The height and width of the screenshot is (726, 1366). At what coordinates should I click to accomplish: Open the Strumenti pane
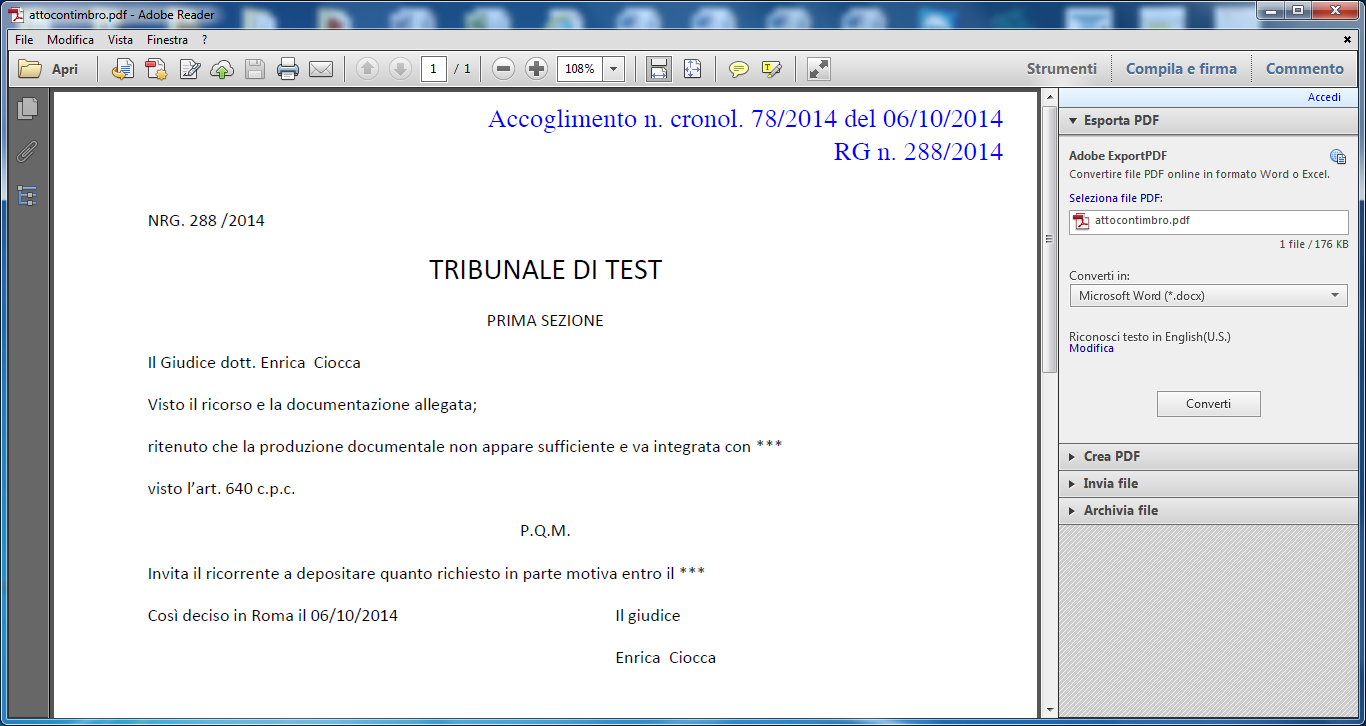tap(1062, 69)
